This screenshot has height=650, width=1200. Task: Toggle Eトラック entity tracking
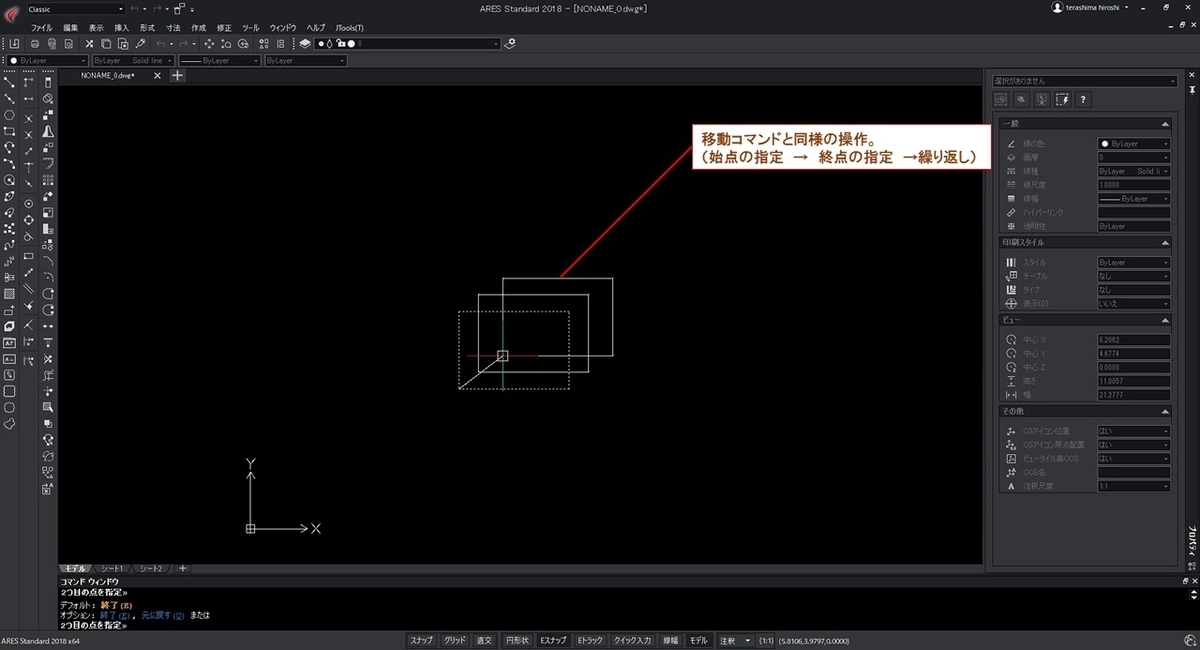click(x=590, y=640)
